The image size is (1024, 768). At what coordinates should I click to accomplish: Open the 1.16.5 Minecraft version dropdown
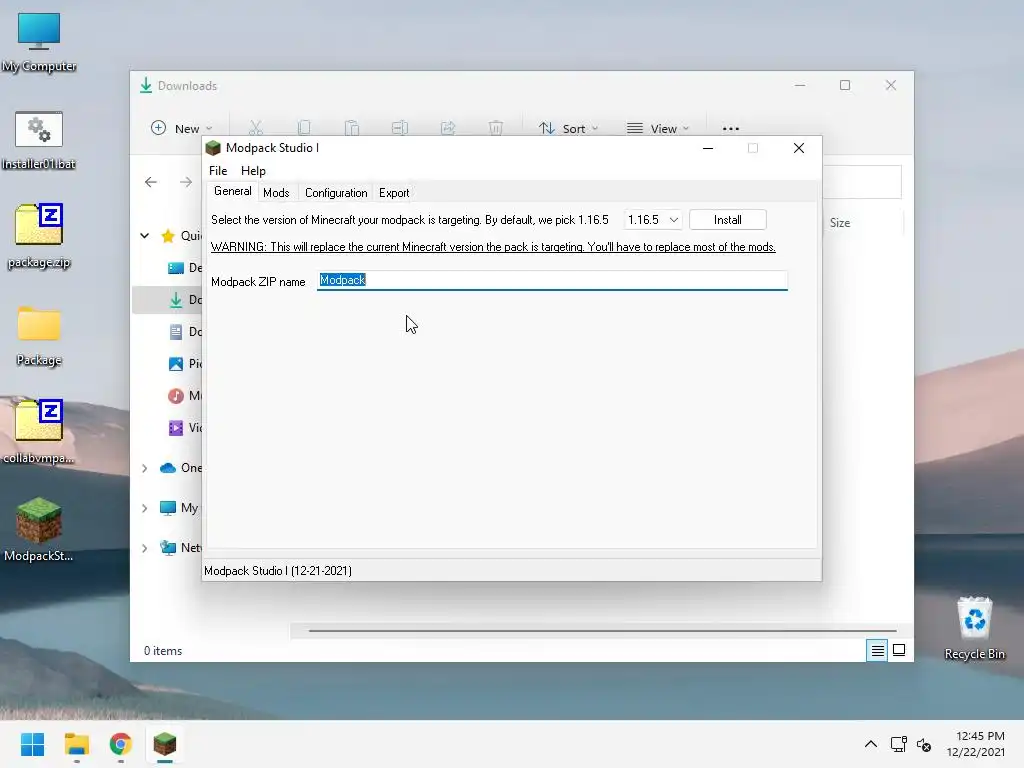(653, 220)
